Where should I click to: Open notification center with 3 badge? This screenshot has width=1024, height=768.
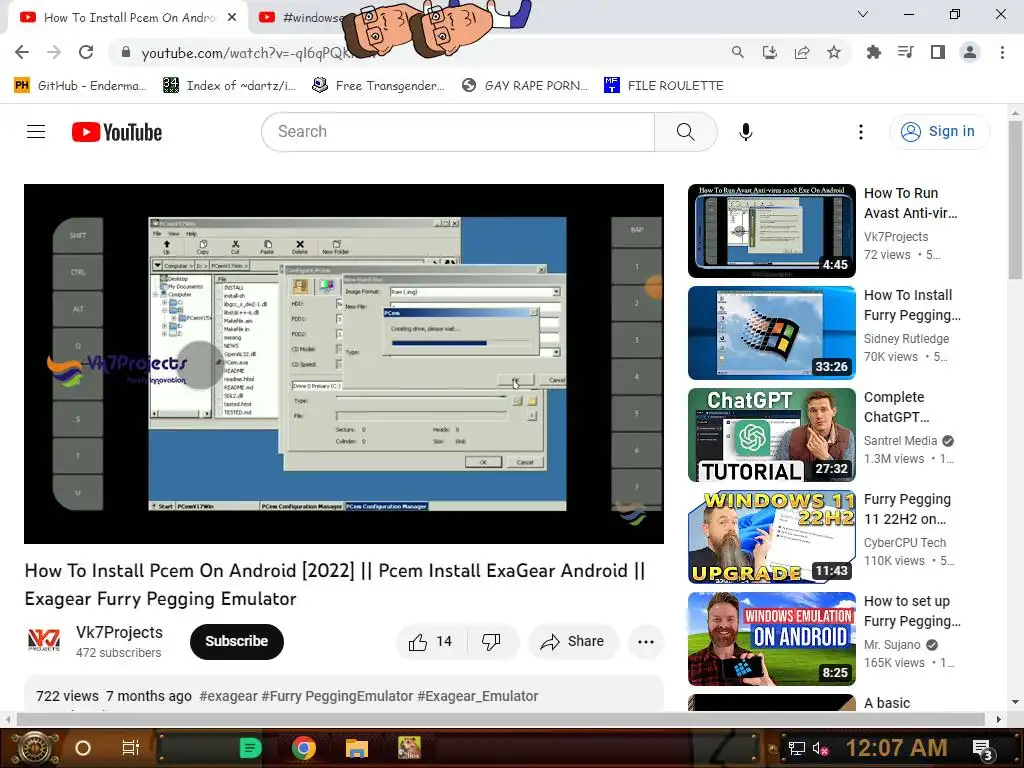pos(982,749)
